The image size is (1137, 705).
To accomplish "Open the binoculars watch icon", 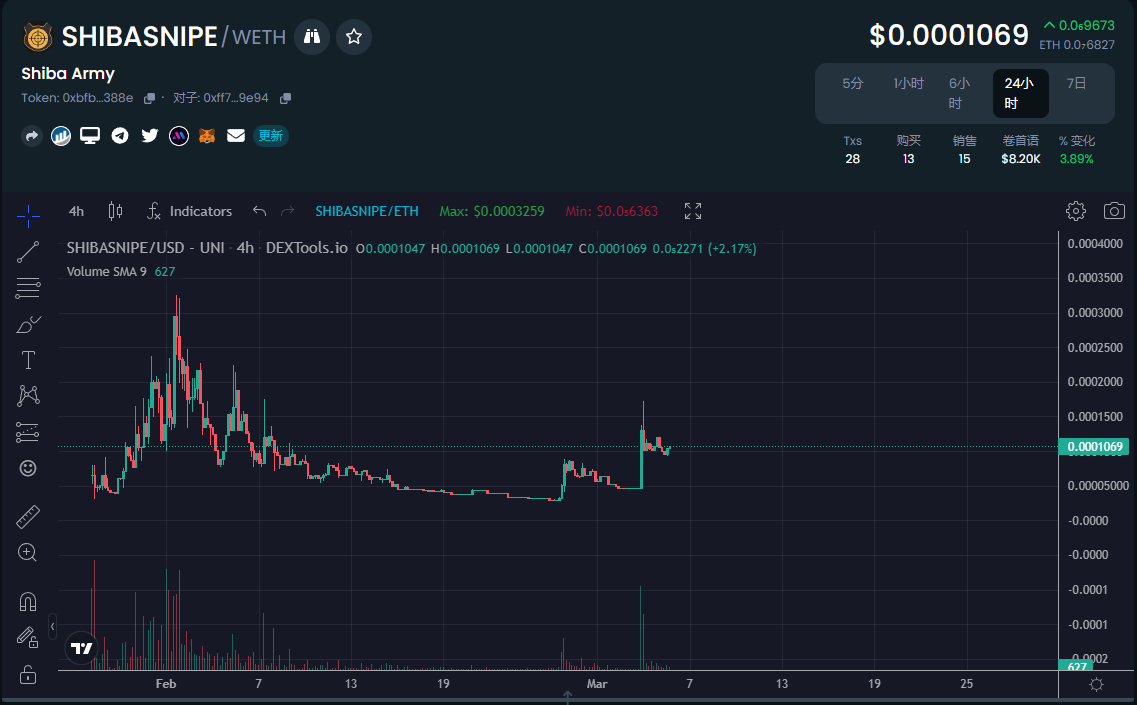I will pos(312,36).
